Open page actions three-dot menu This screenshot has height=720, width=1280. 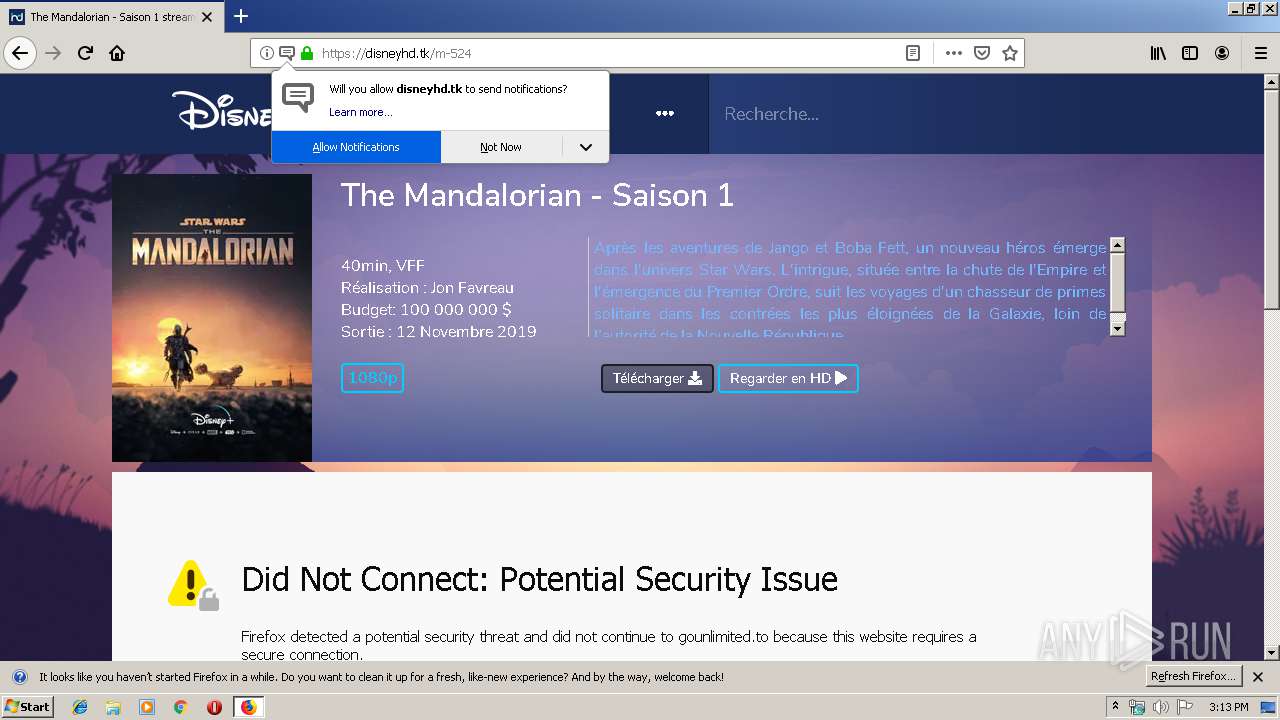(954, 53)
